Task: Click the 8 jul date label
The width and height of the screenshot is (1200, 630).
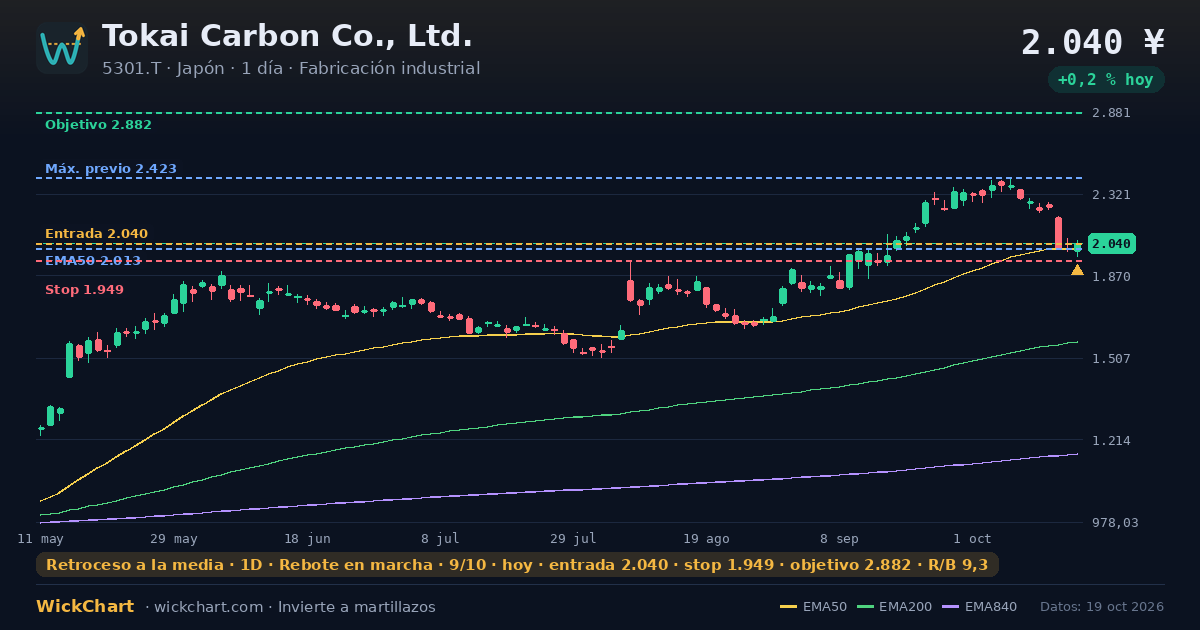Action: point(440,538)
